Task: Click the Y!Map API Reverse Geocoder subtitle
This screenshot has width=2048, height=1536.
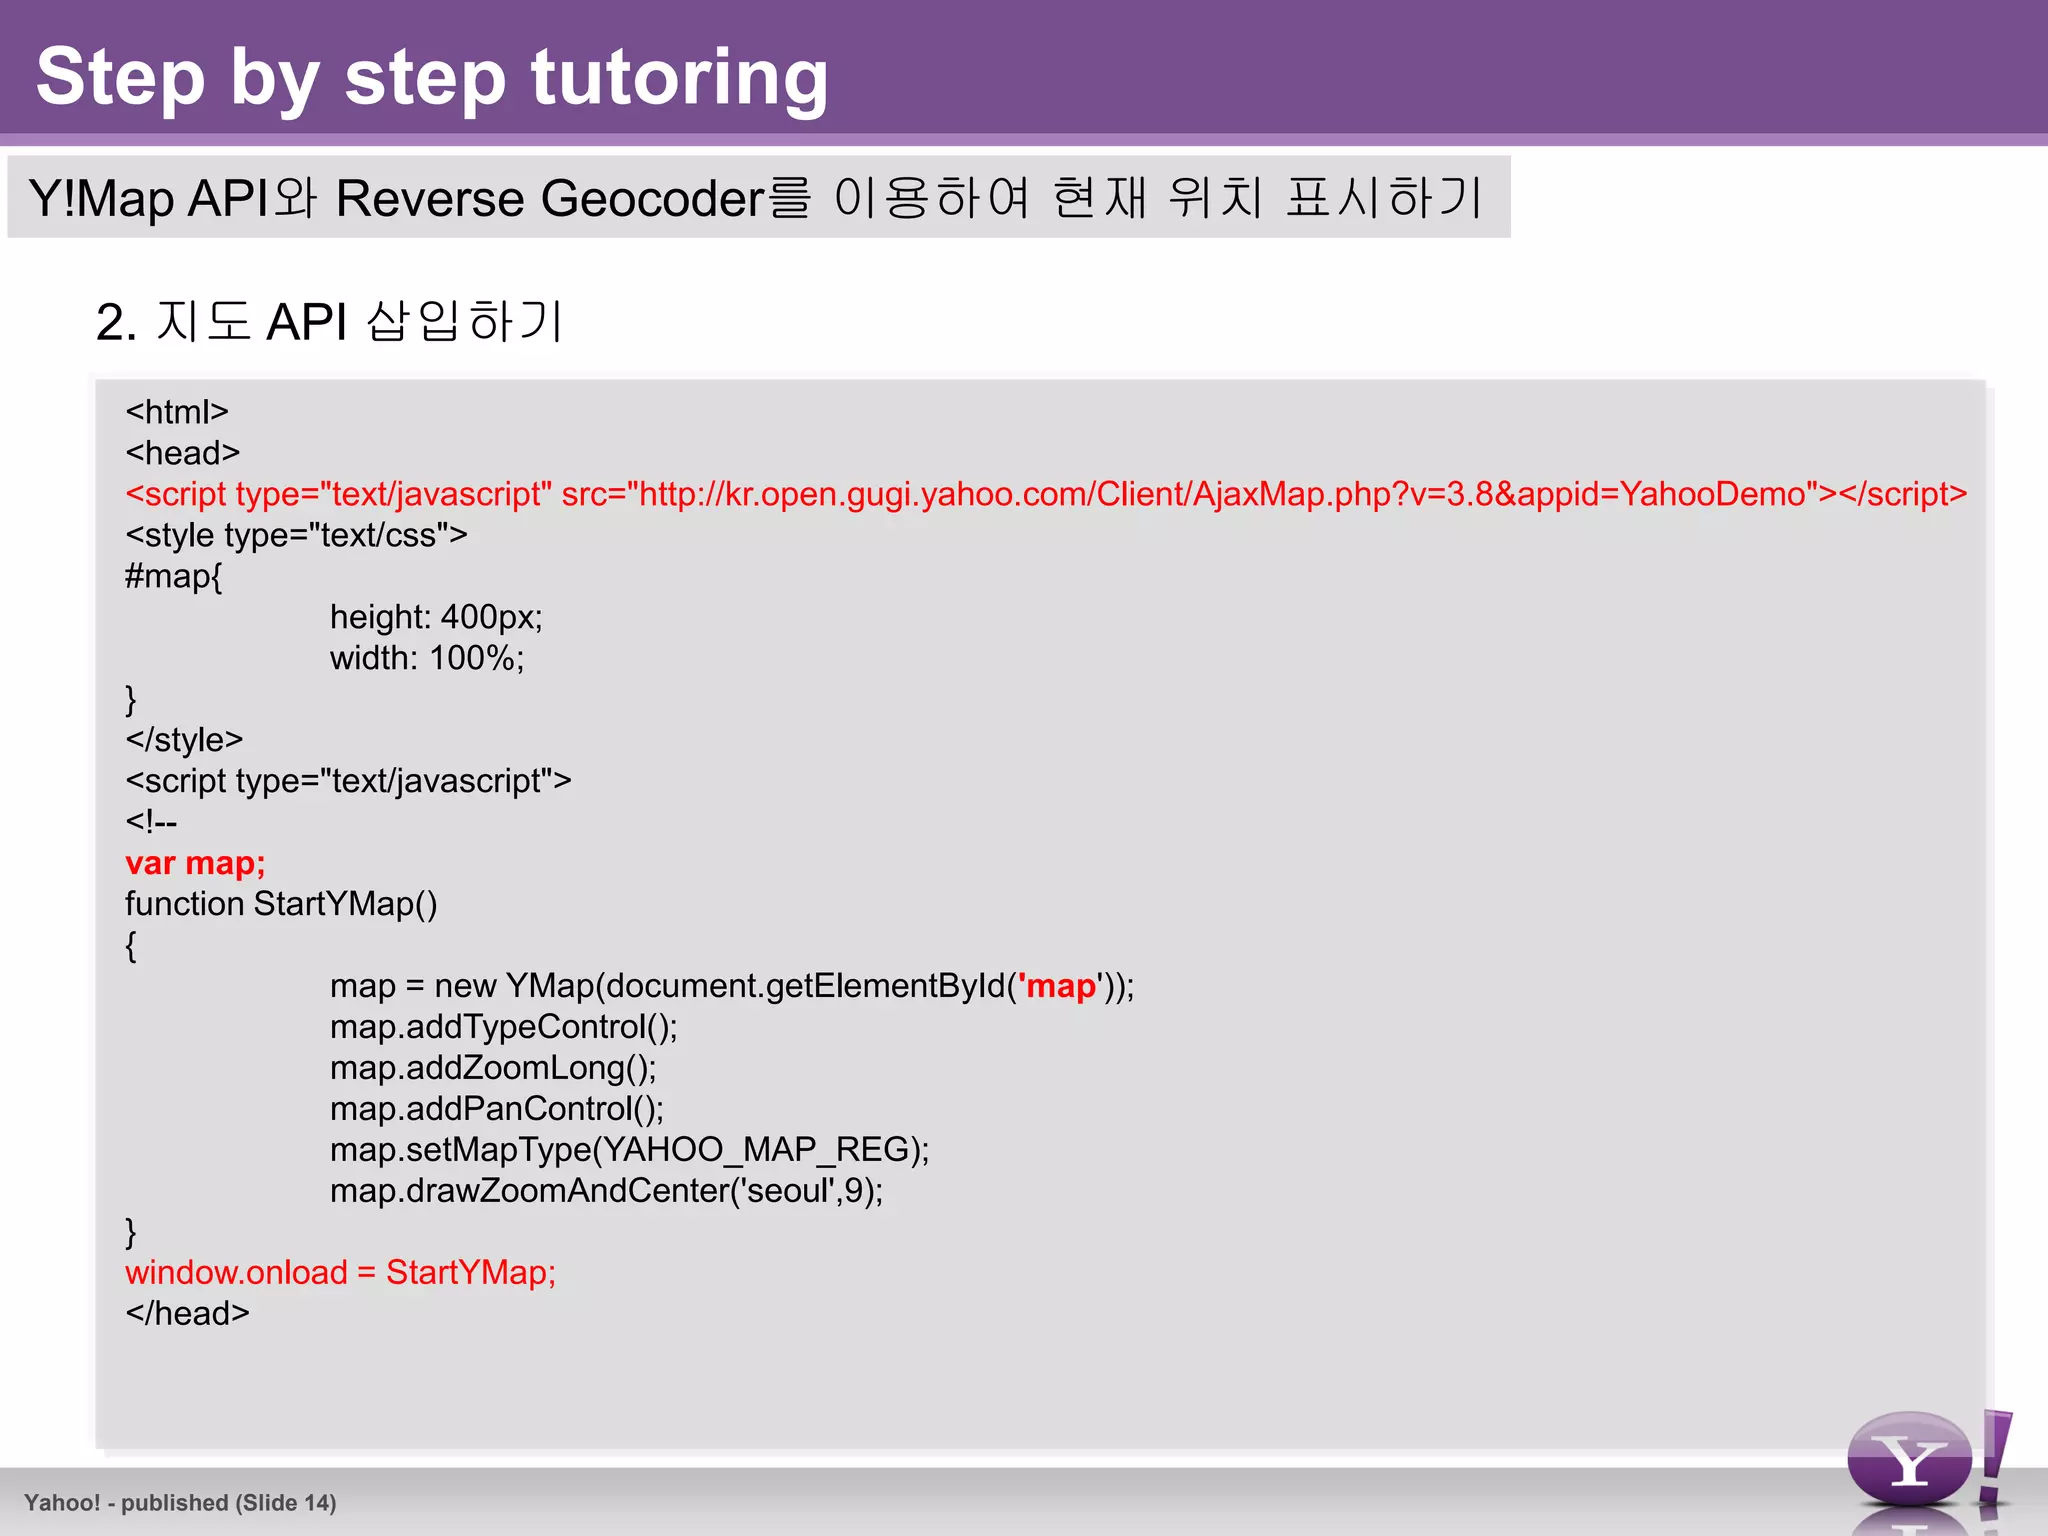Action: click(756, 197)
